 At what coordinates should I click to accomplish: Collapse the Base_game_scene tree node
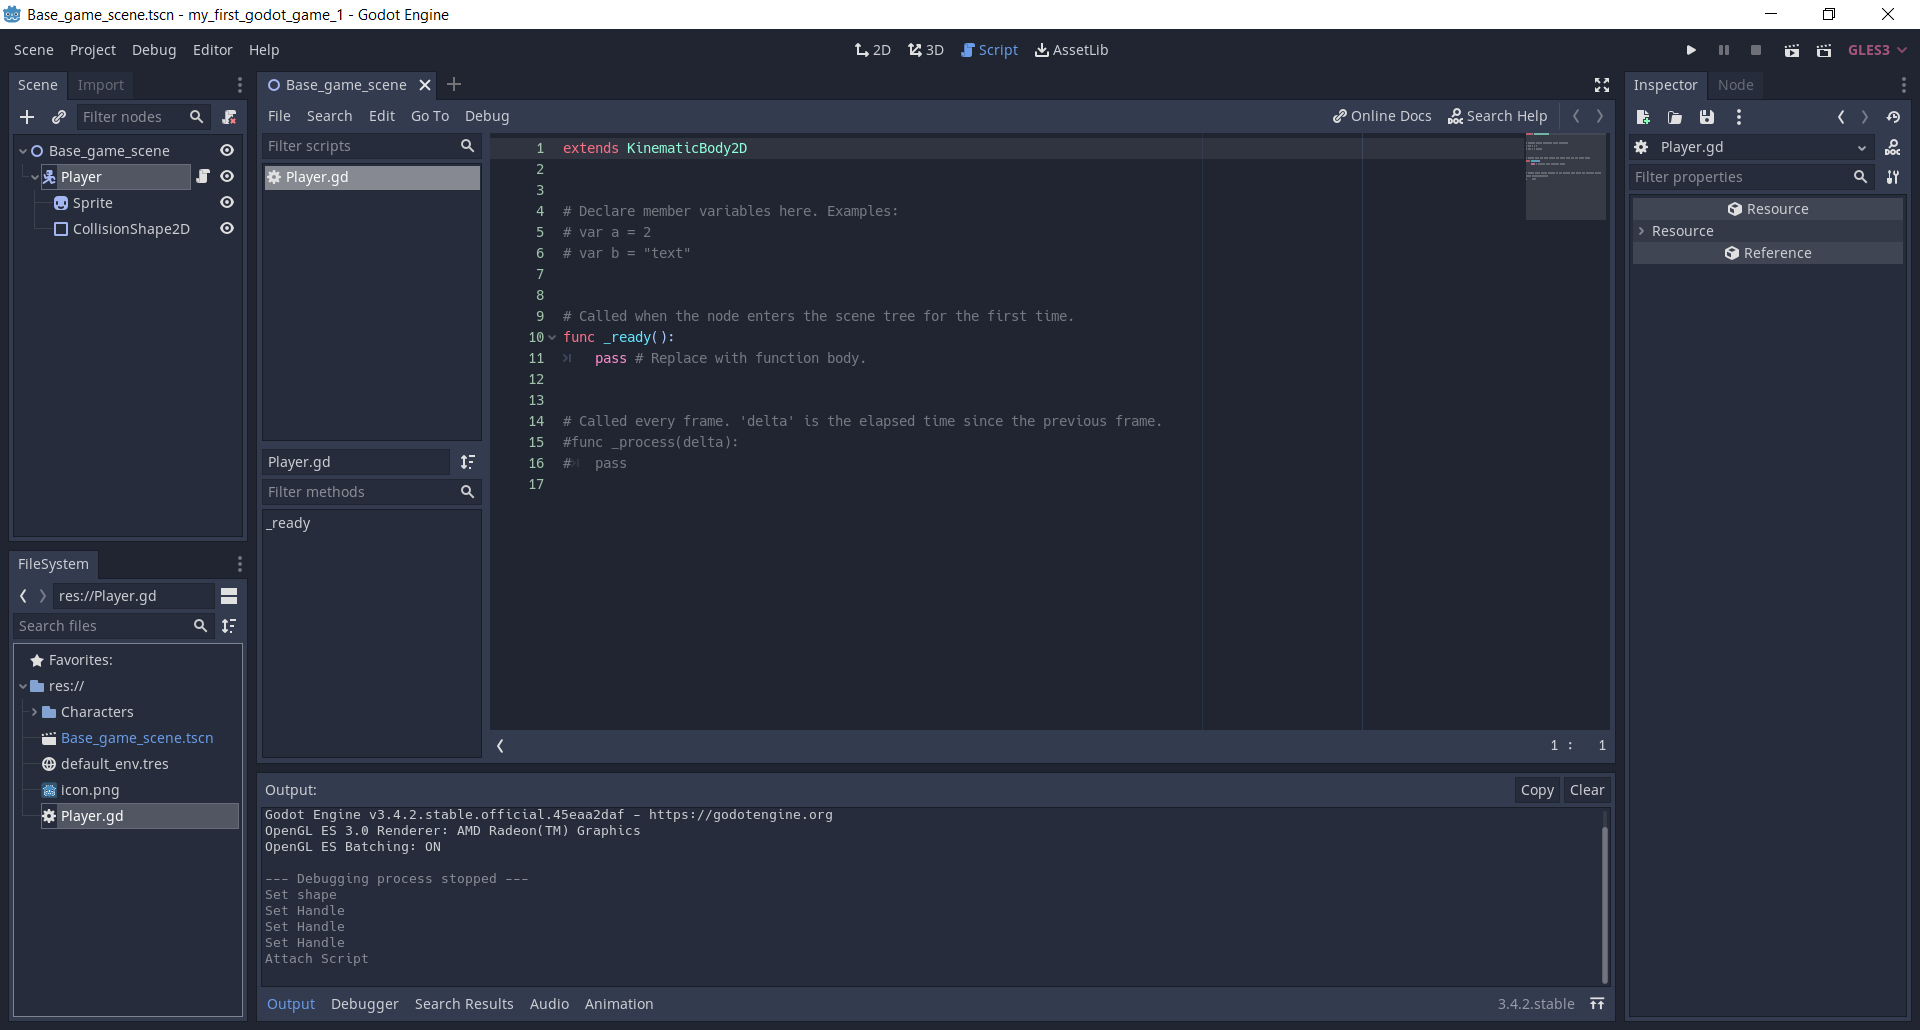point(23,151)
